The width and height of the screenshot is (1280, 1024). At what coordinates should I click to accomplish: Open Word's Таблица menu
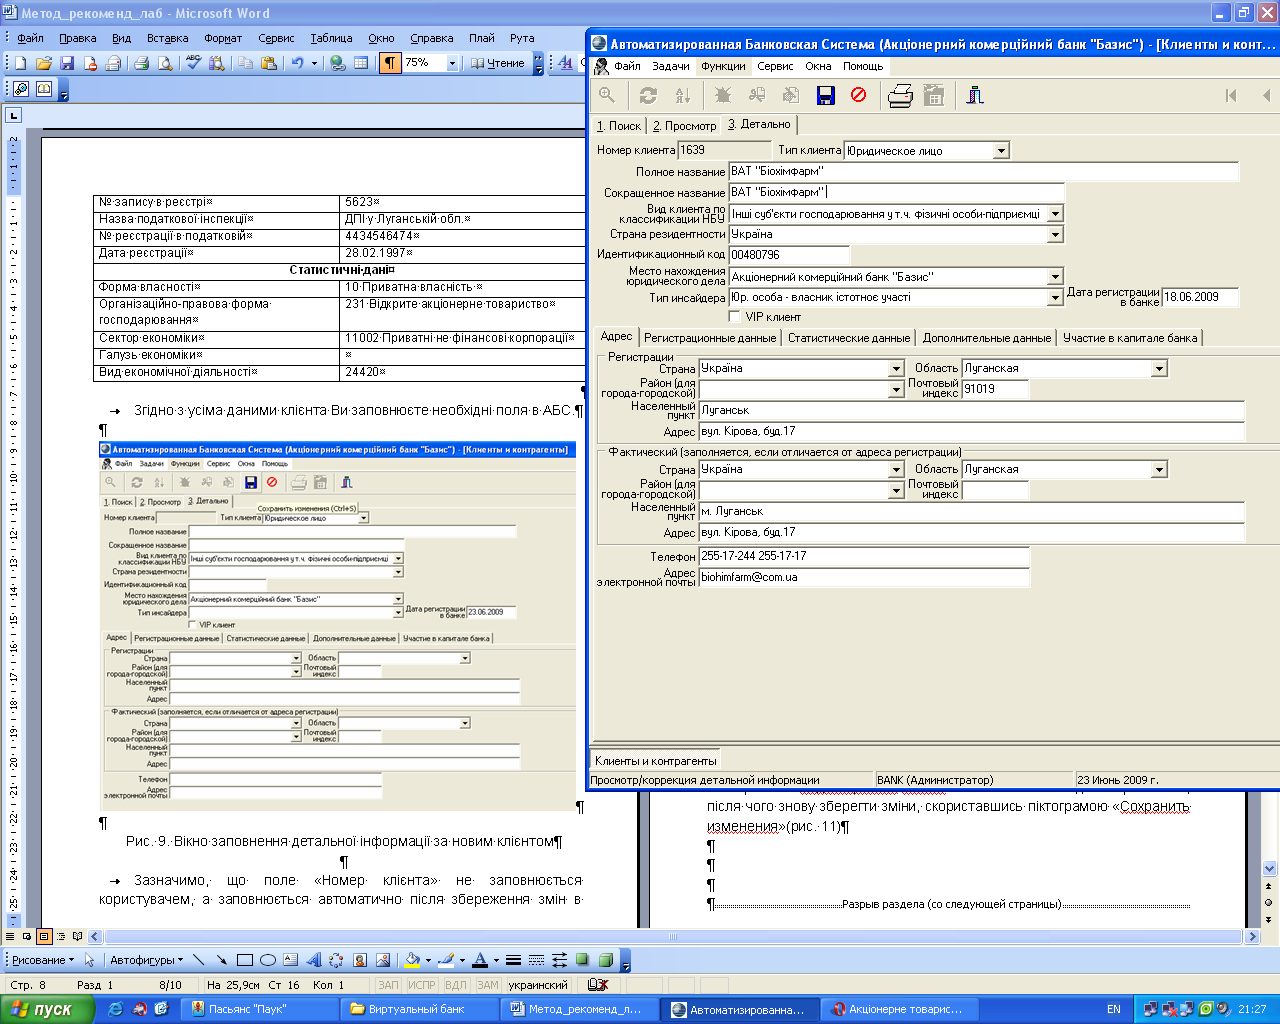[x=331, y=38]
